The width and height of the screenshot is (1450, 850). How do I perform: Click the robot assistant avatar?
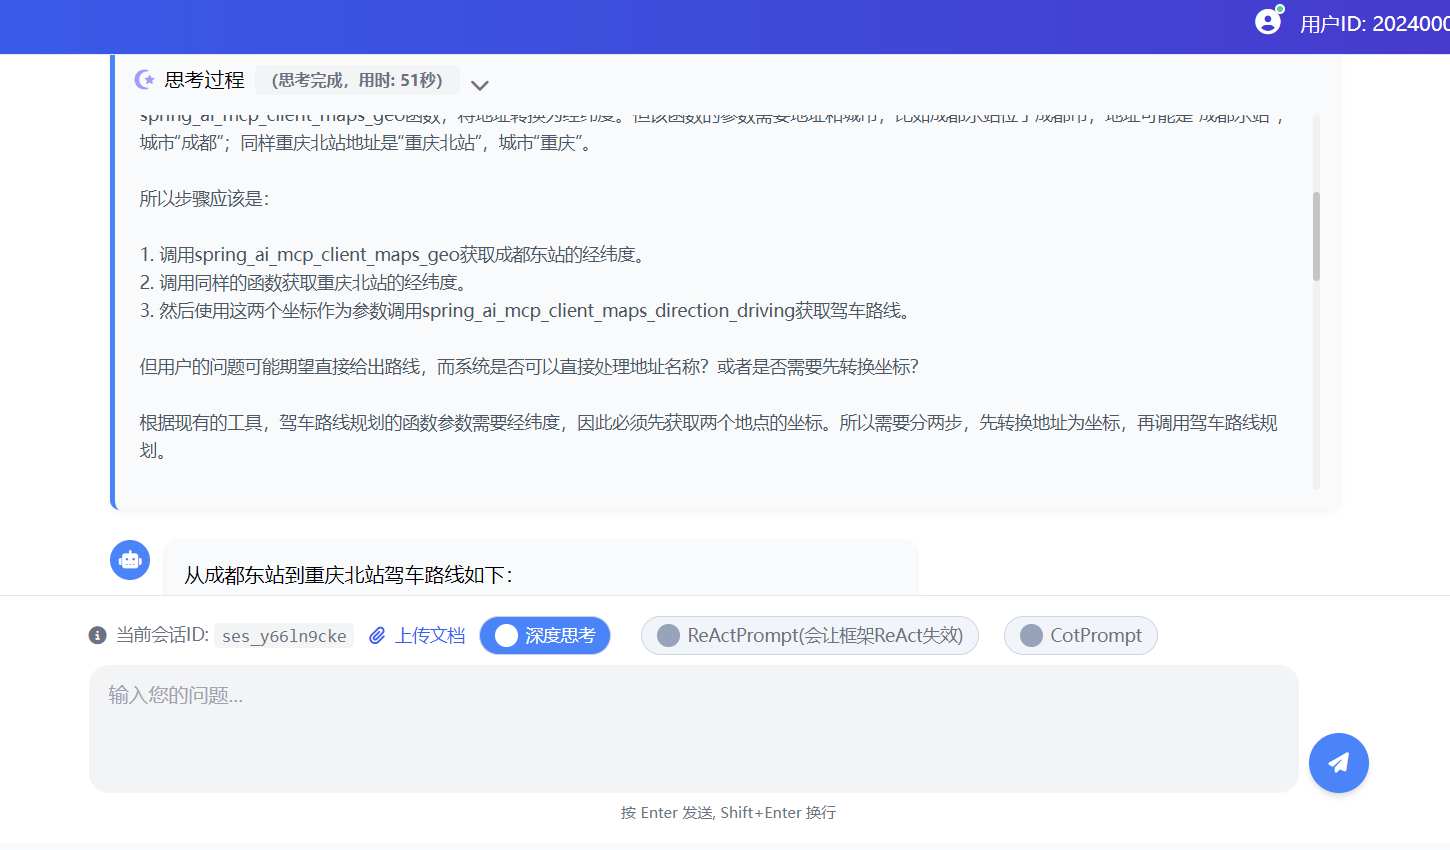(x=130, y=560)
